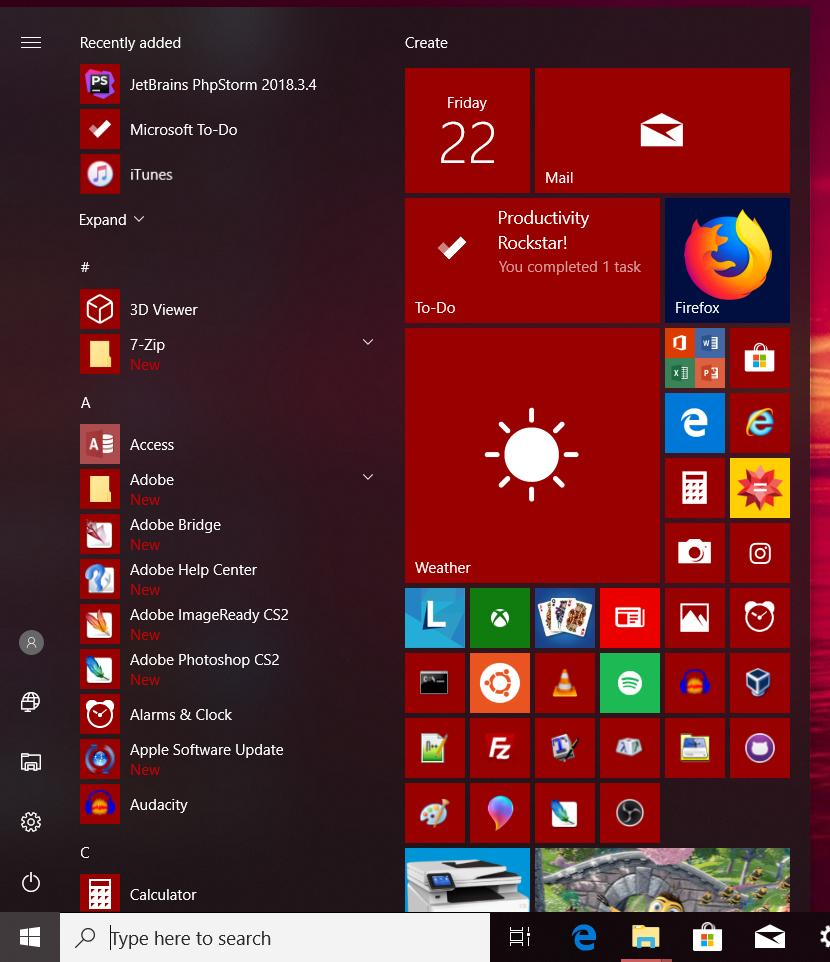Image resolution: width=830 pixels, height=962 pixels.
Task: Launch JetBrains PhpStorm 2018.3.4
Action: (227, 84)
